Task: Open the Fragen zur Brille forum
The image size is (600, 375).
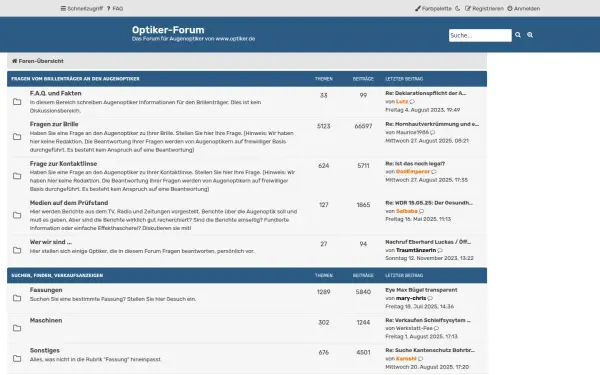Action: tap(54, 124)
